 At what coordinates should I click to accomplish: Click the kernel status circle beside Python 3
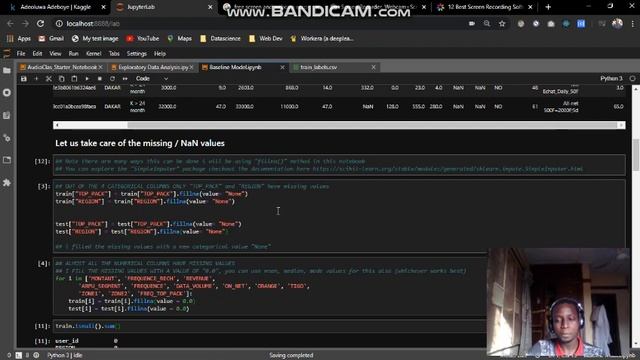(632, 79)
